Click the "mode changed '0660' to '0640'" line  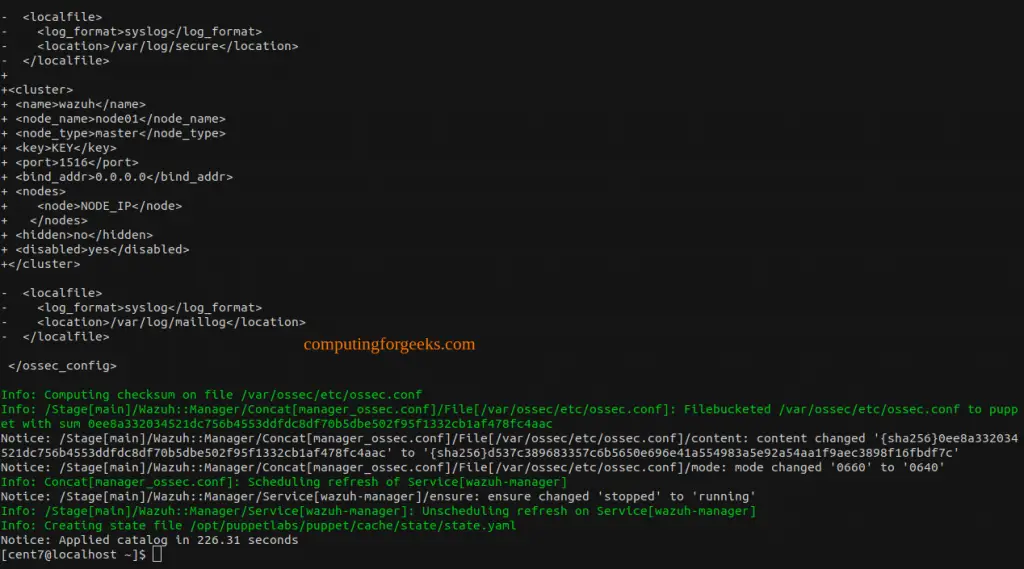[473, 467]
